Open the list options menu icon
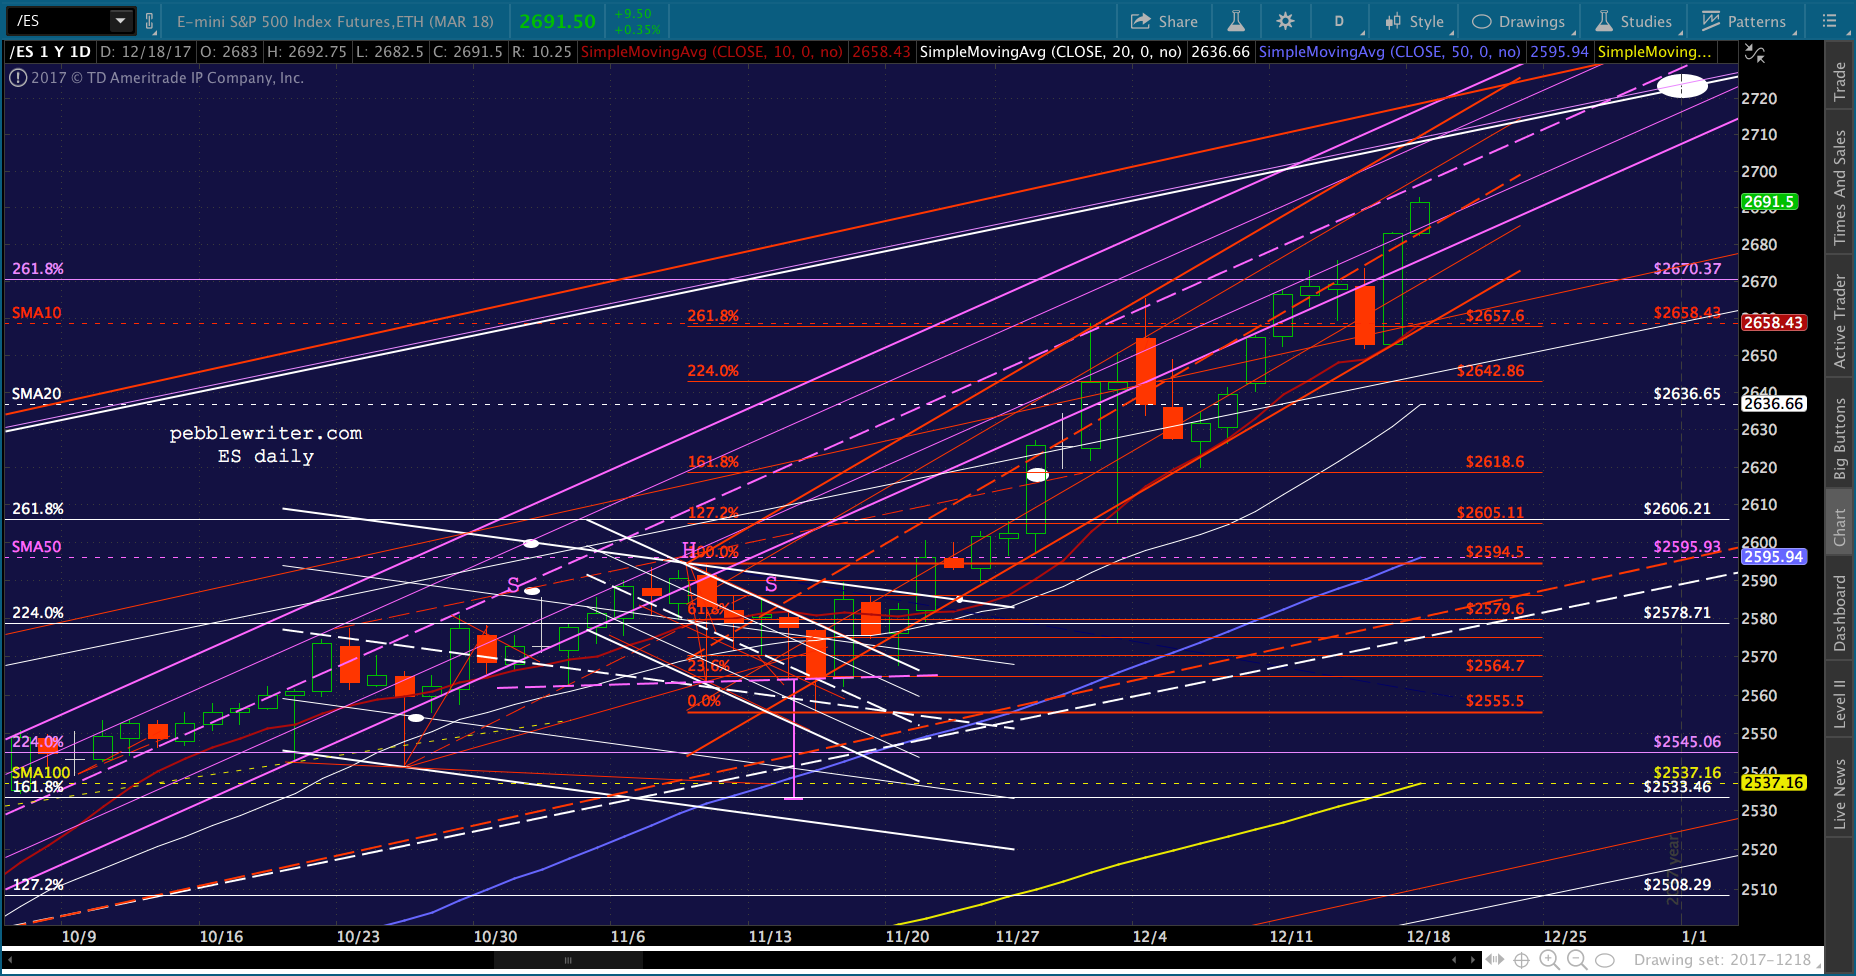The height and width of the screenshot is (976, 1856). (x=1830, y=21)
